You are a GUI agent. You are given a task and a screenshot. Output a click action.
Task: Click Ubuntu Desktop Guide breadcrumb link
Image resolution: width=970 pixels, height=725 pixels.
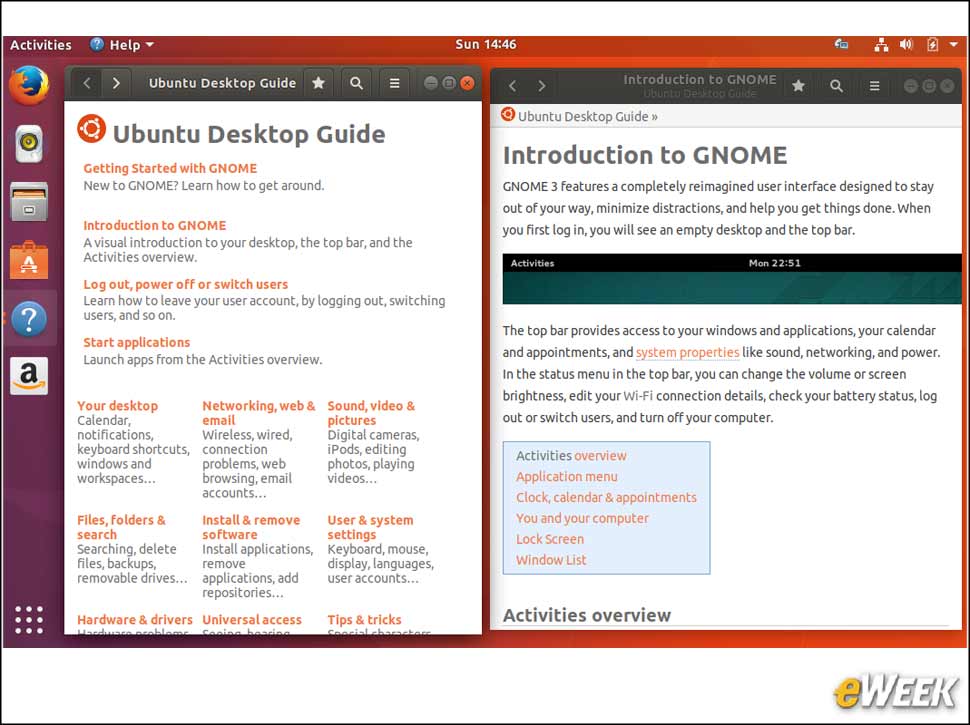point(583,116)
